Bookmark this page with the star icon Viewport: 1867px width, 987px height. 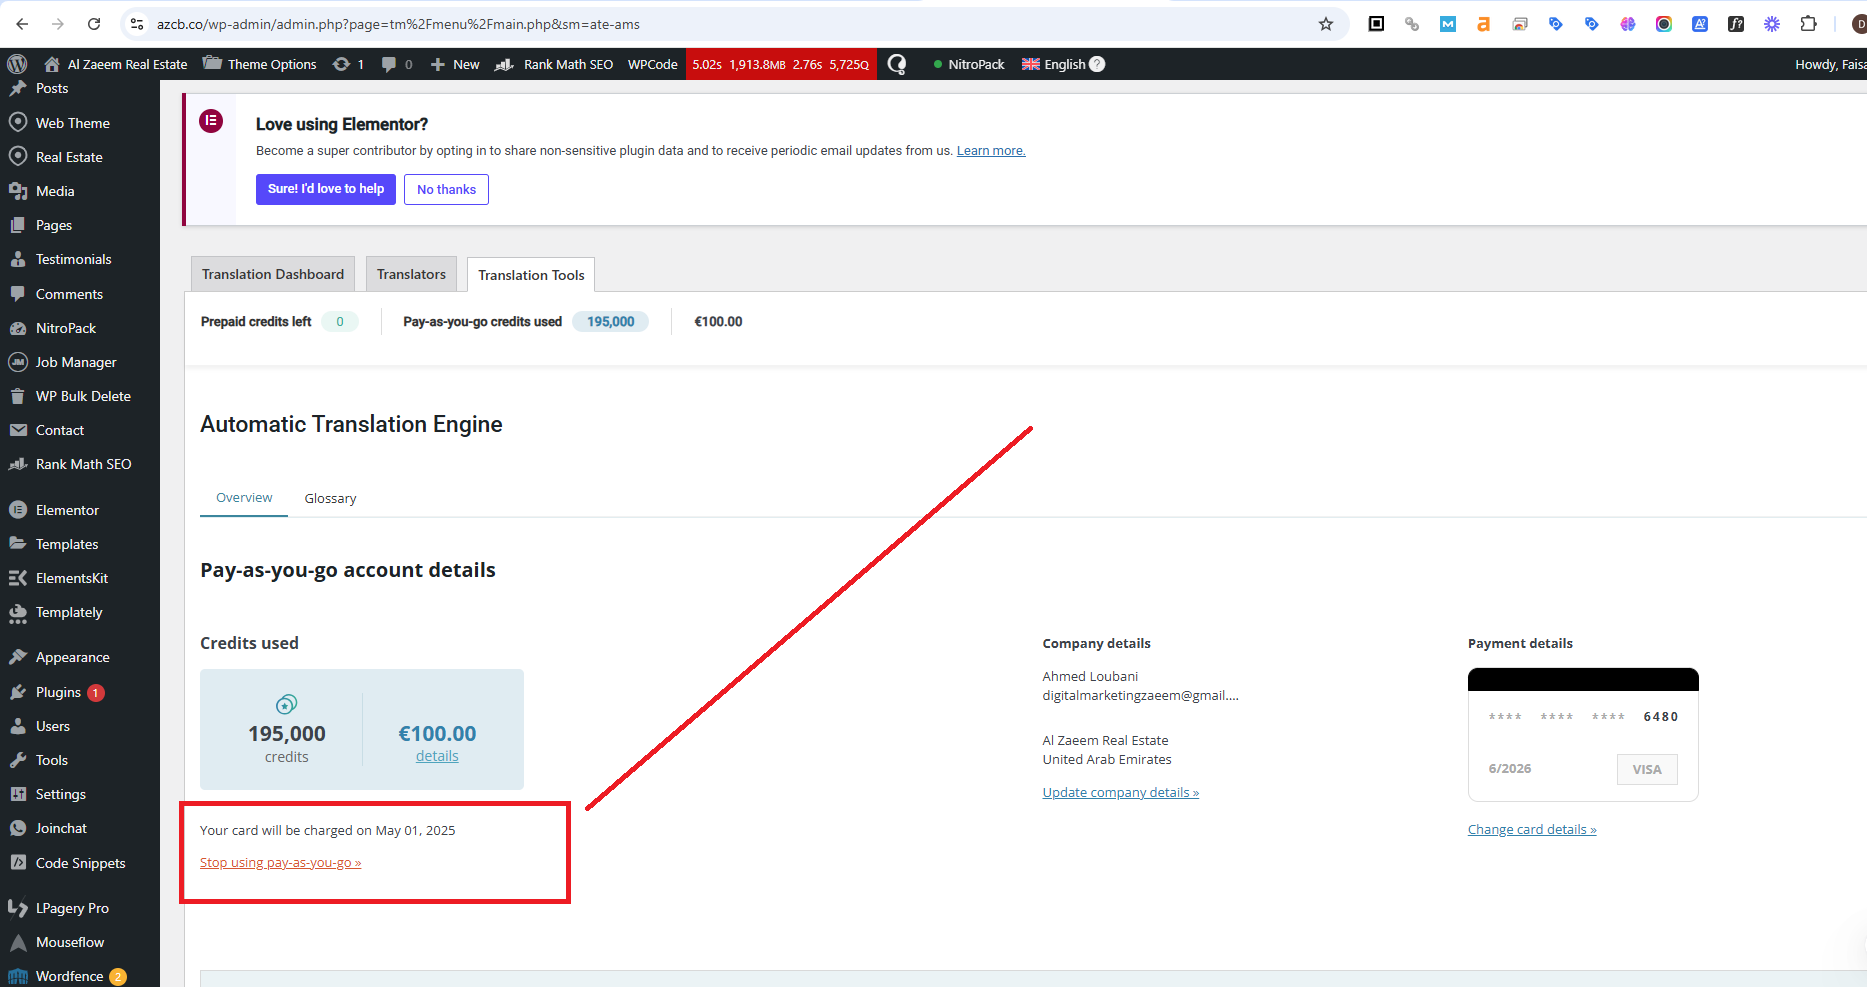(1326, 24)
